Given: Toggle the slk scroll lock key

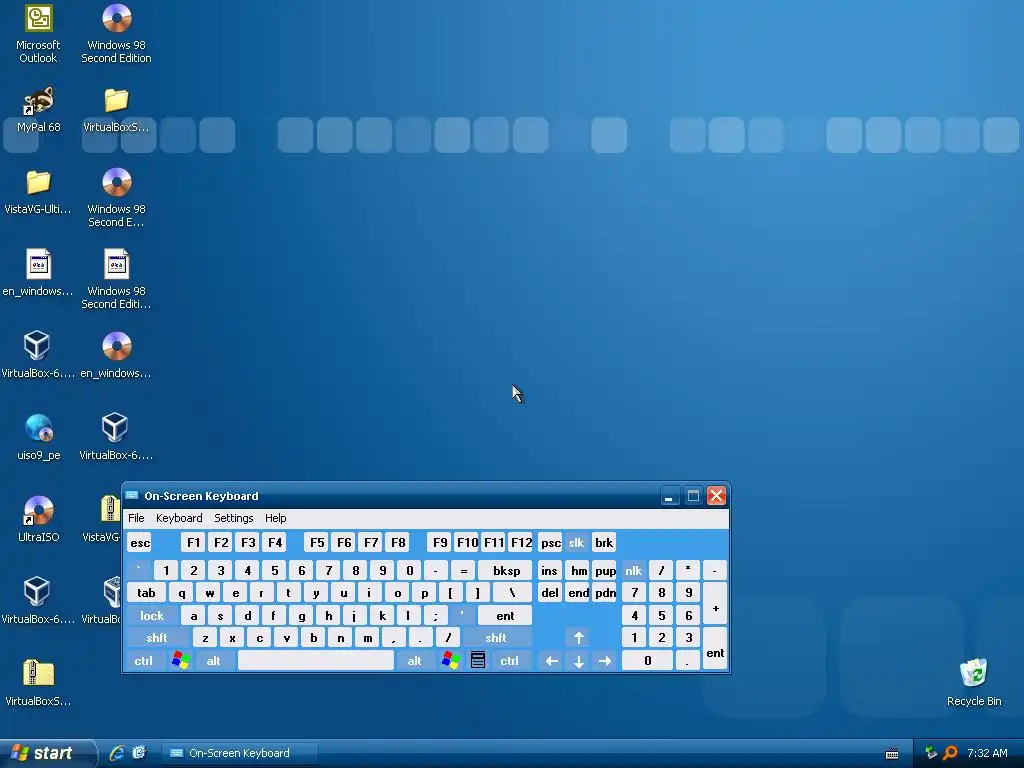Looking at the screenshot, I should point(576,542).
